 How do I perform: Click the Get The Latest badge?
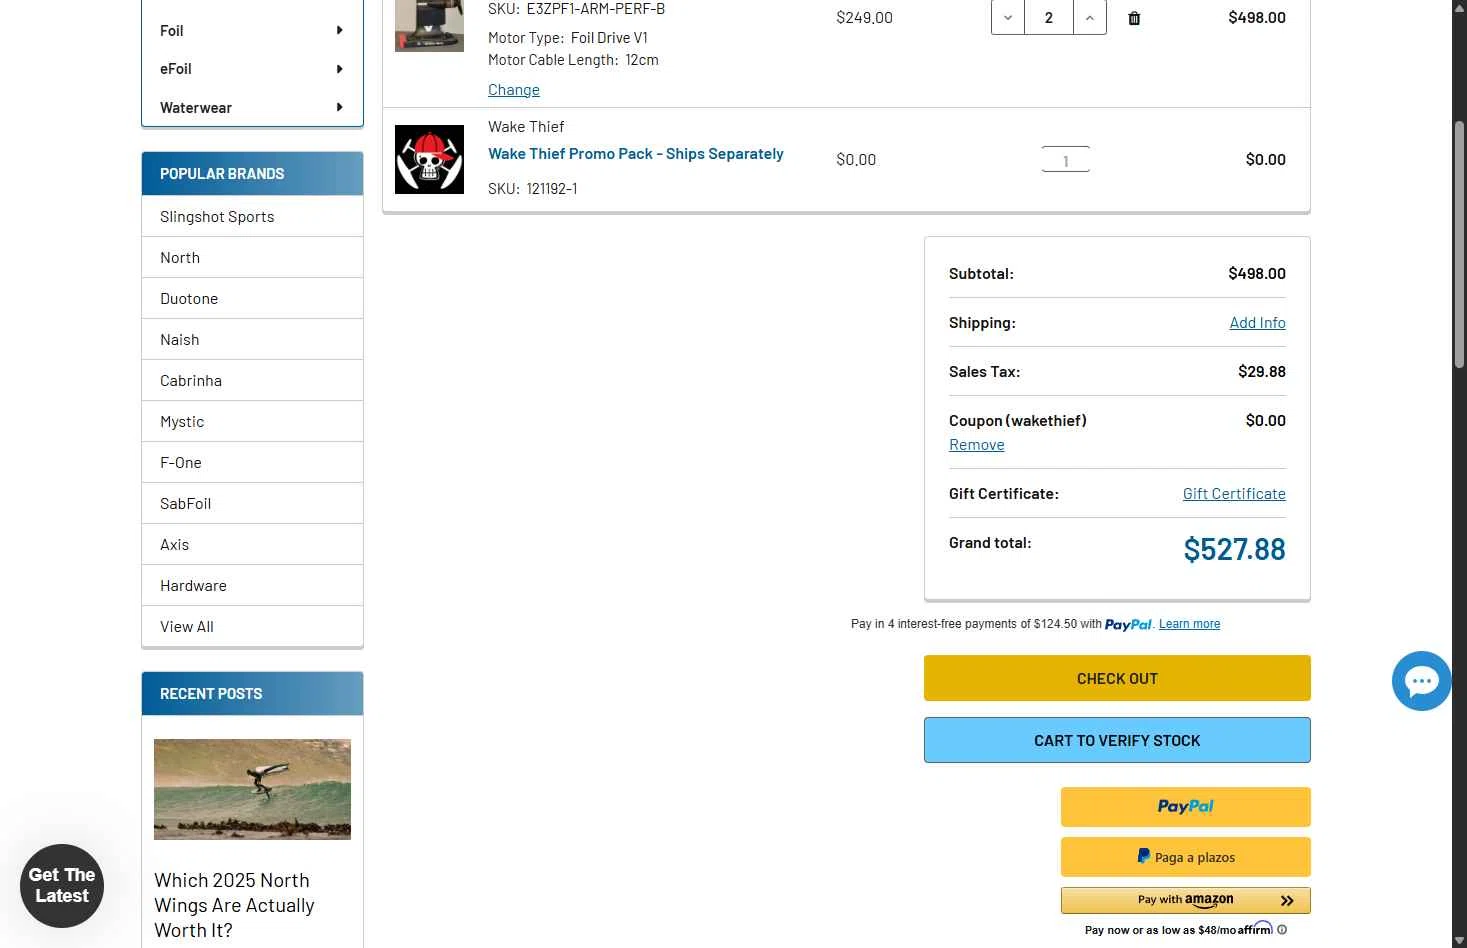62,886
